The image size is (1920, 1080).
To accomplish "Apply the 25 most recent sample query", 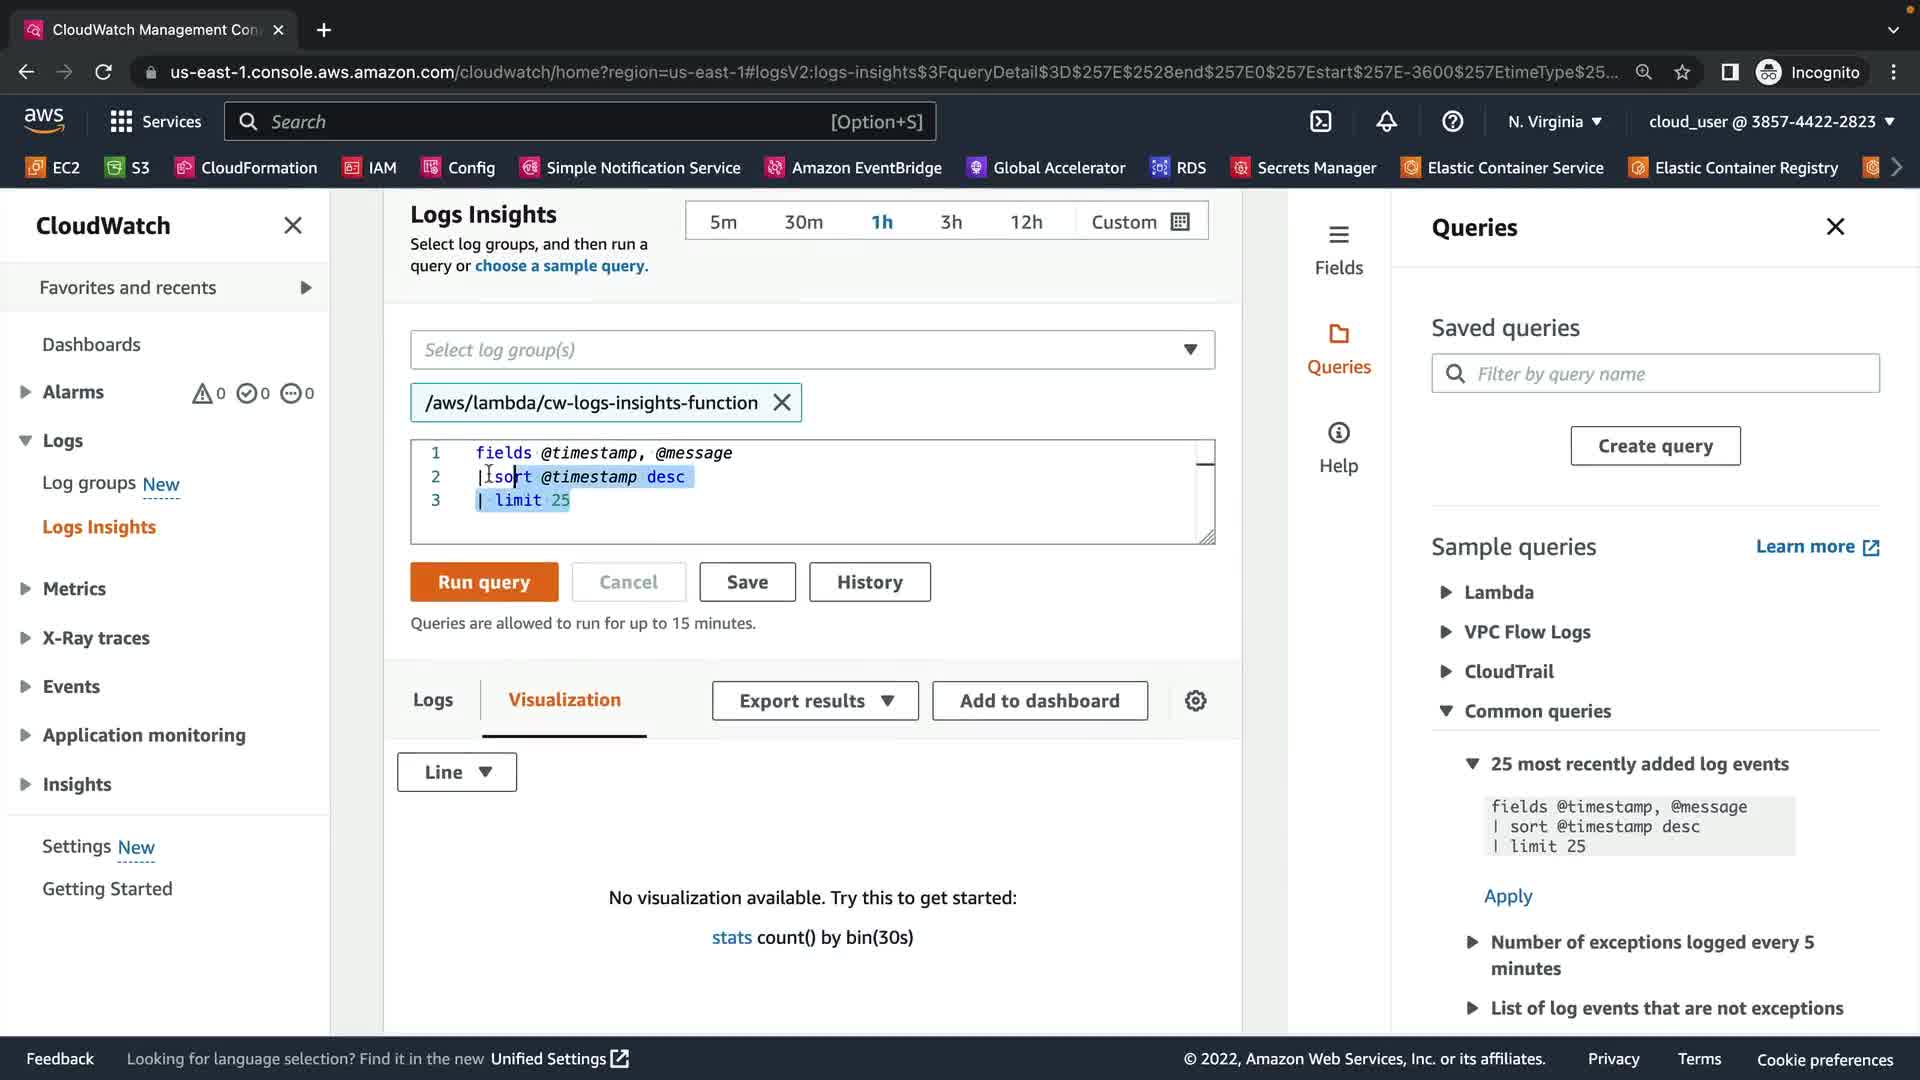I will coord(1507,896).
